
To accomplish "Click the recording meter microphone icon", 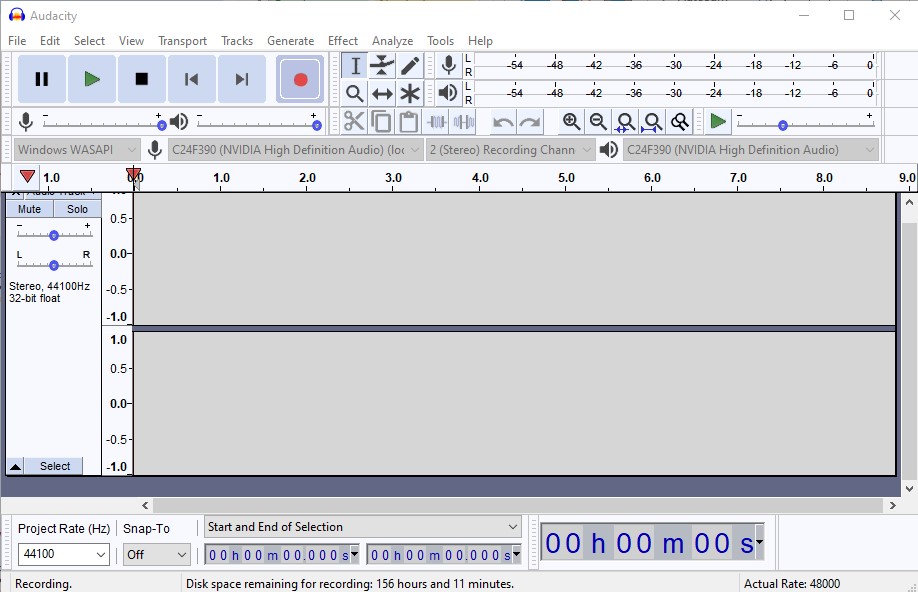I will pyautogui.click(x=449, y=66).
